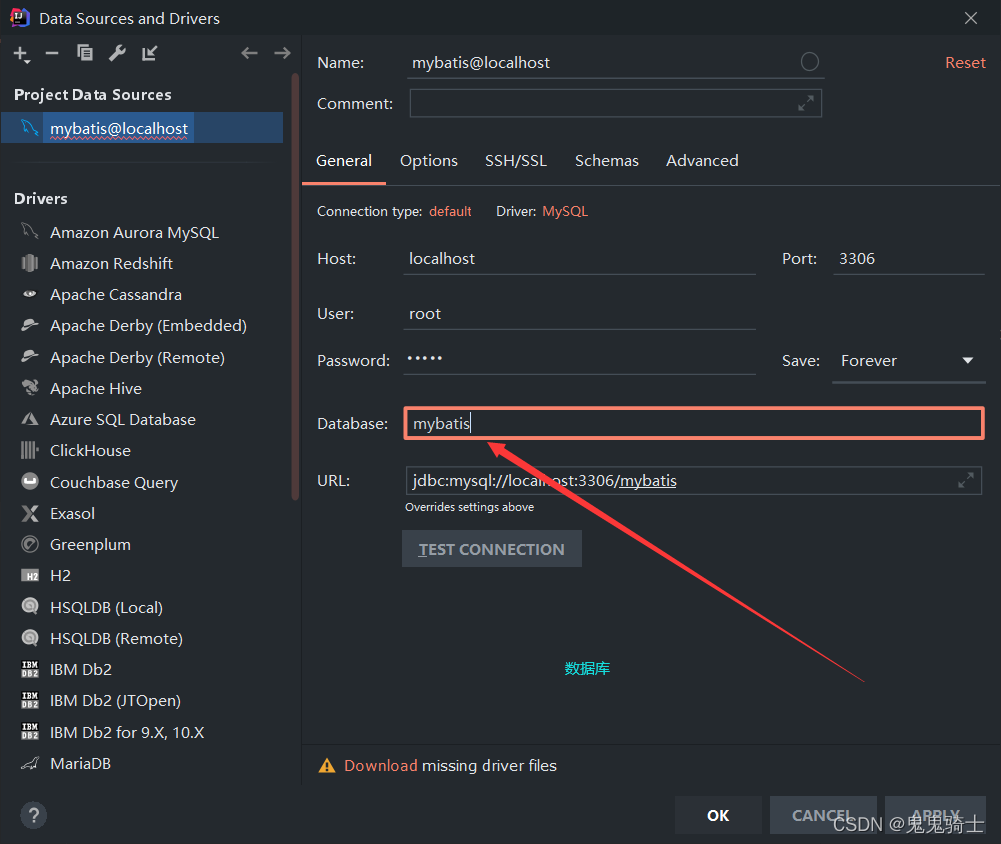The height and width of the screenshot is (844, 1001).
Task: Open the Schemas tab
Action: click(x=606, y=161)
